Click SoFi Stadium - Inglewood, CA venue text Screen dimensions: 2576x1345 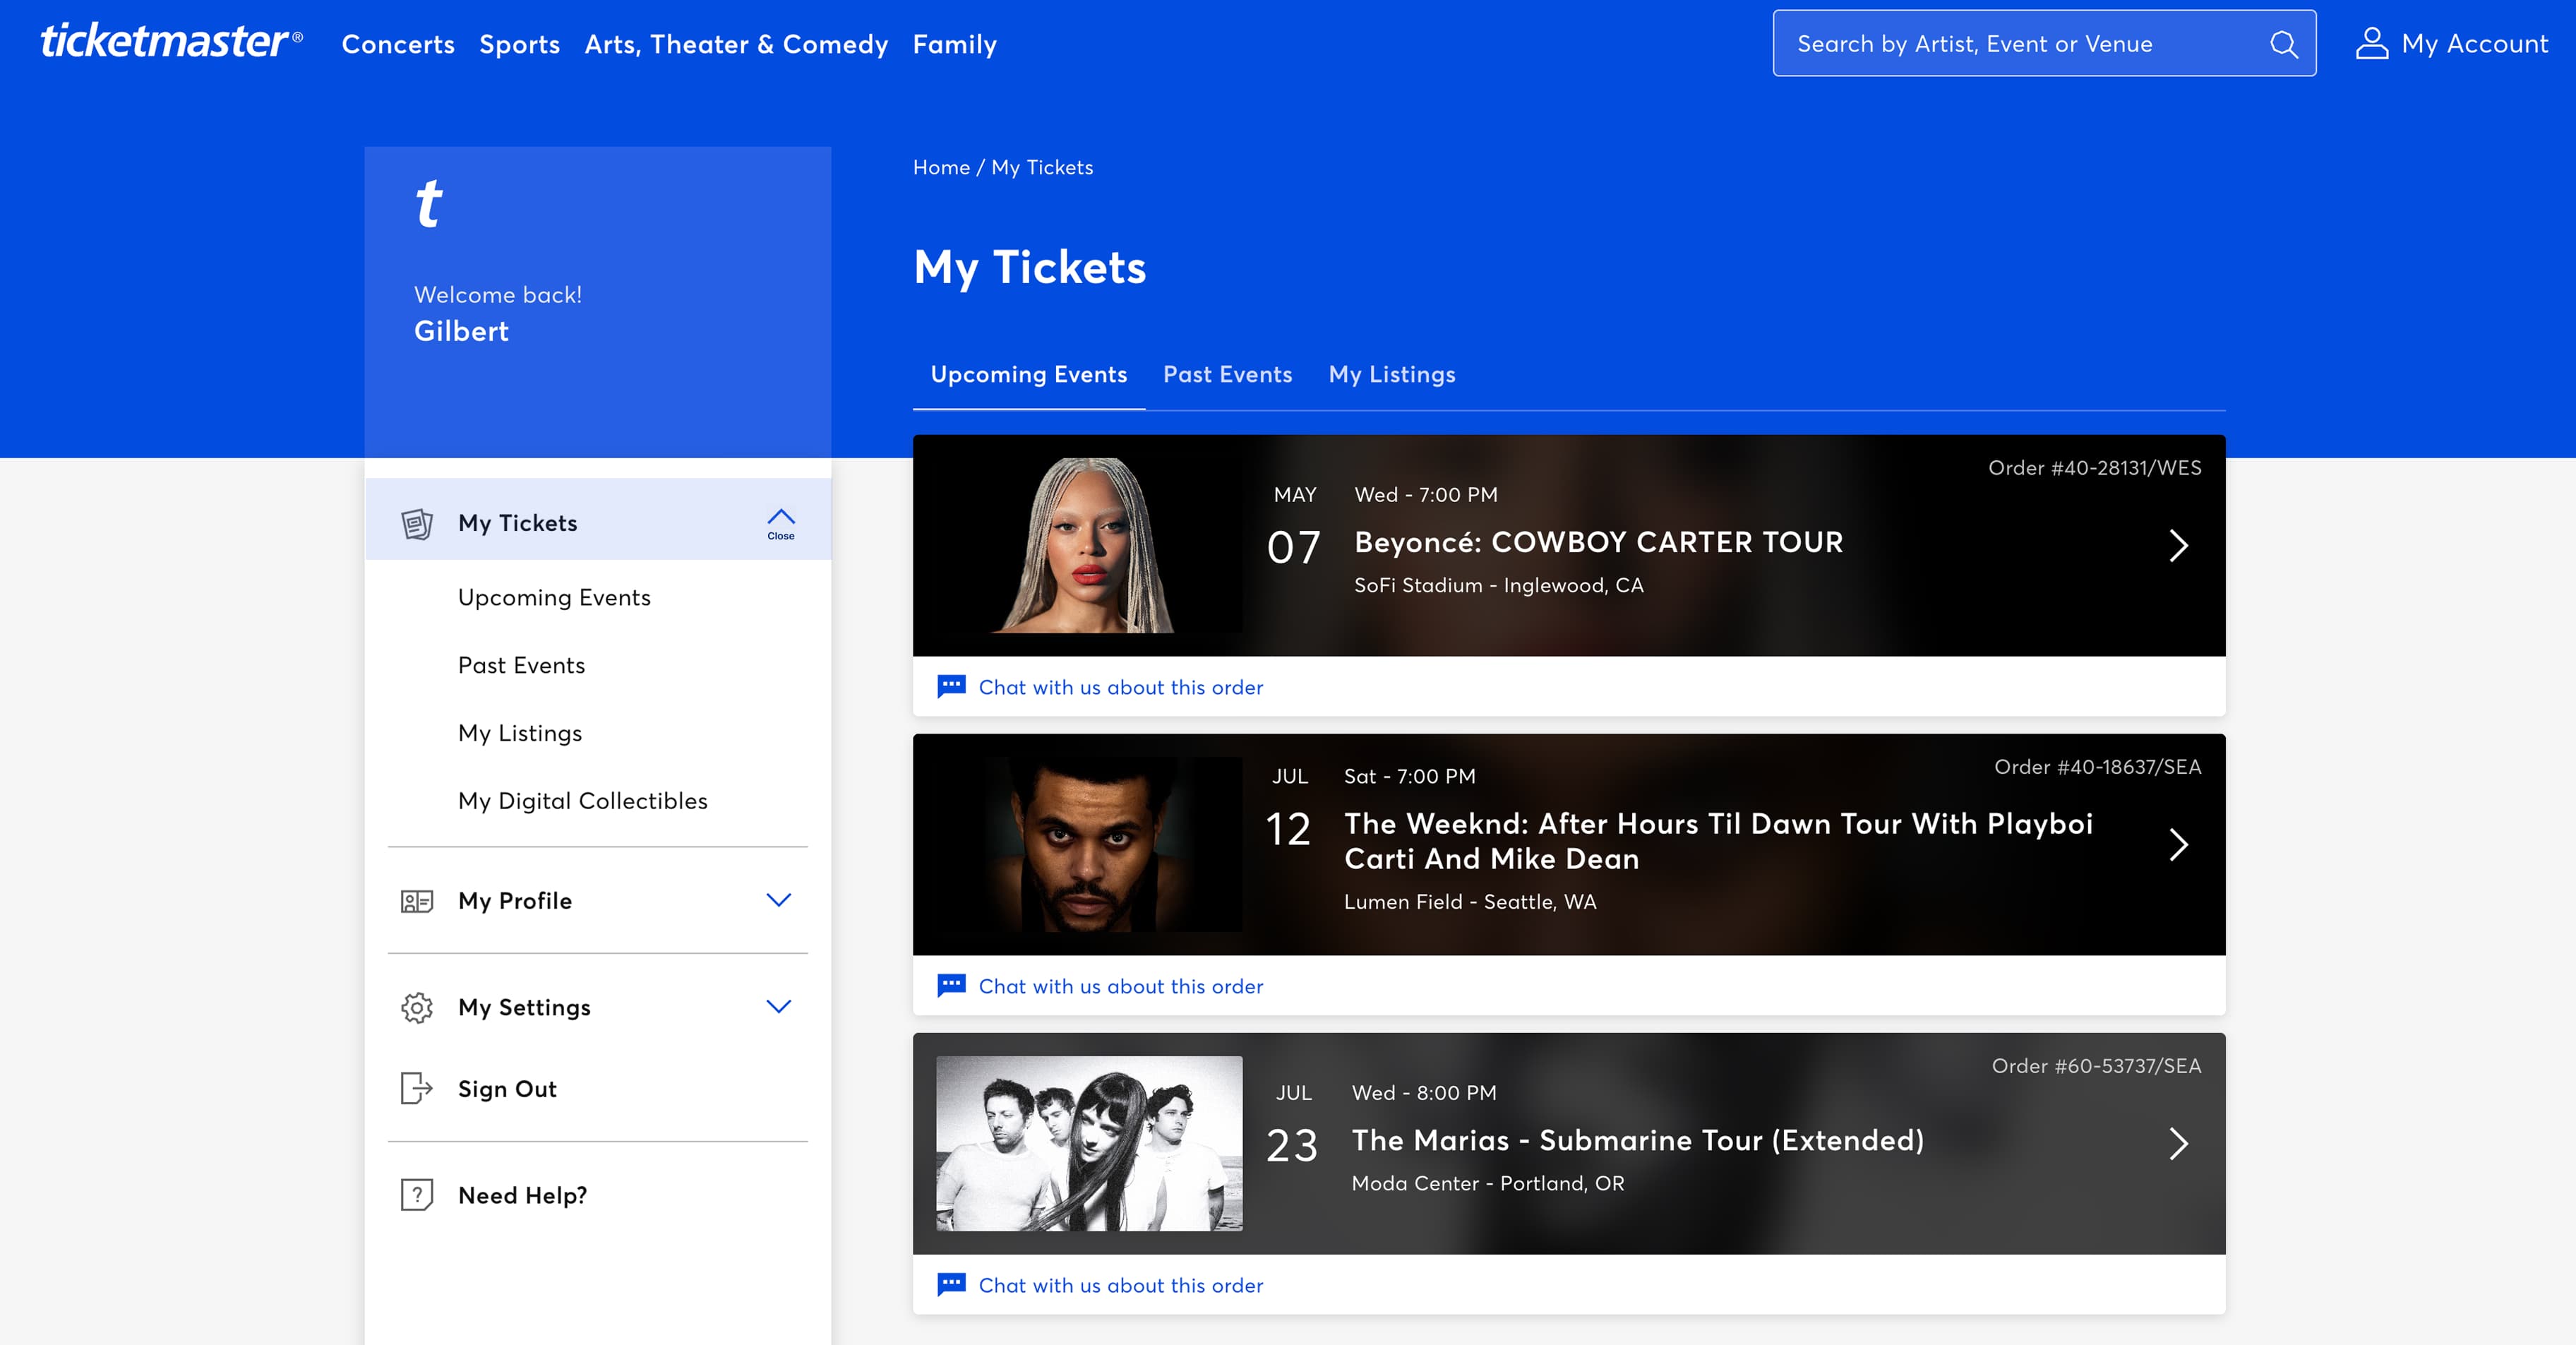point(1498,586)
